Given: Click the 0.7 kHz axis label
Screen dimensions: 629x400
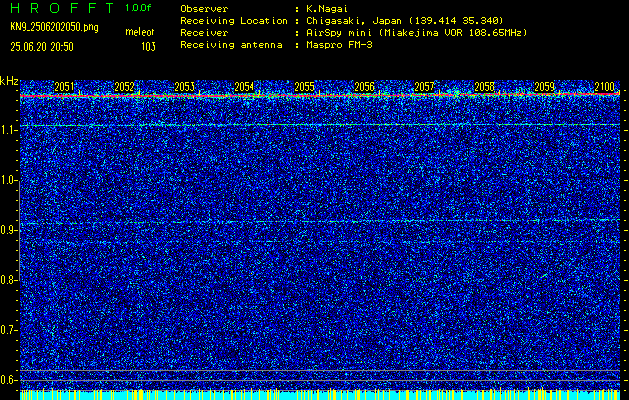Looking at the screenshot, I should [x=8, y=330].
